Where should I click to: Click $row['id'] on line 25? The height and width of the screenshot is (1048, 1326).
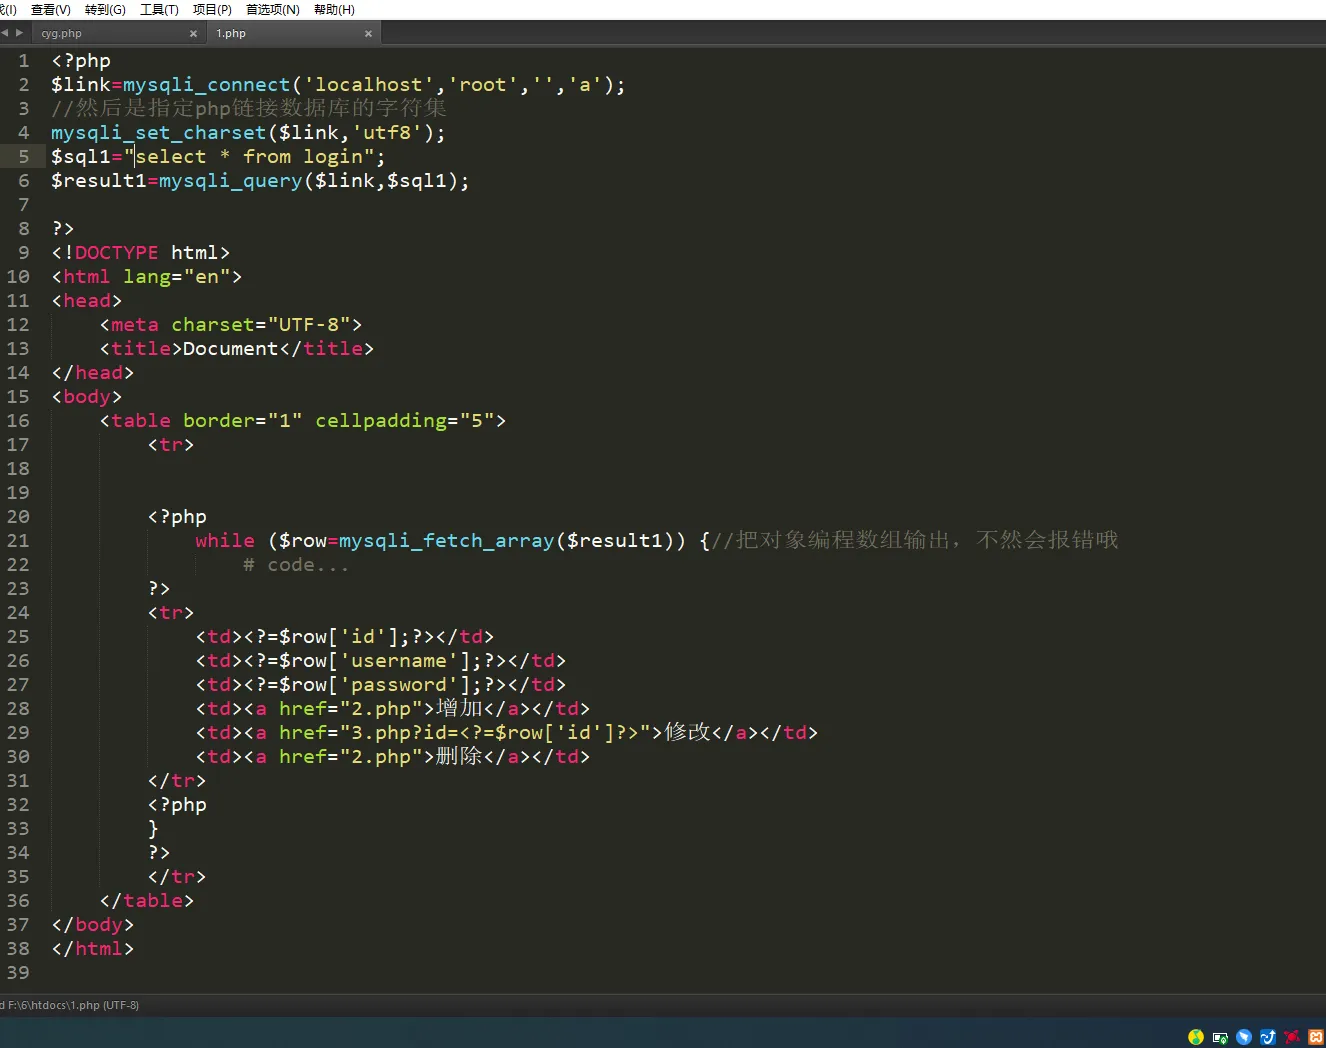click(x=339, y=637)
